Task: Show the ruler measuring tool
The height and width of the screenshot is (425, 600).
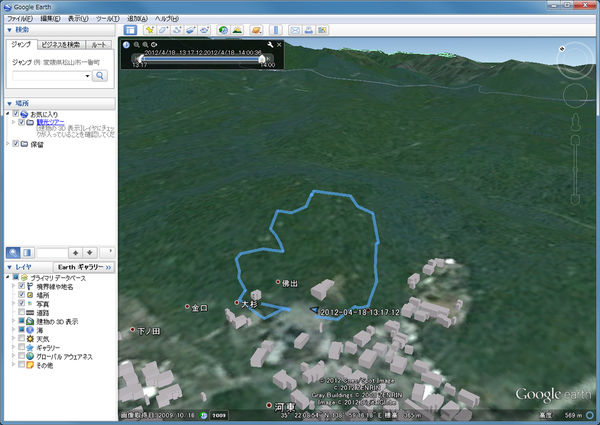Action: pos(276,30)
